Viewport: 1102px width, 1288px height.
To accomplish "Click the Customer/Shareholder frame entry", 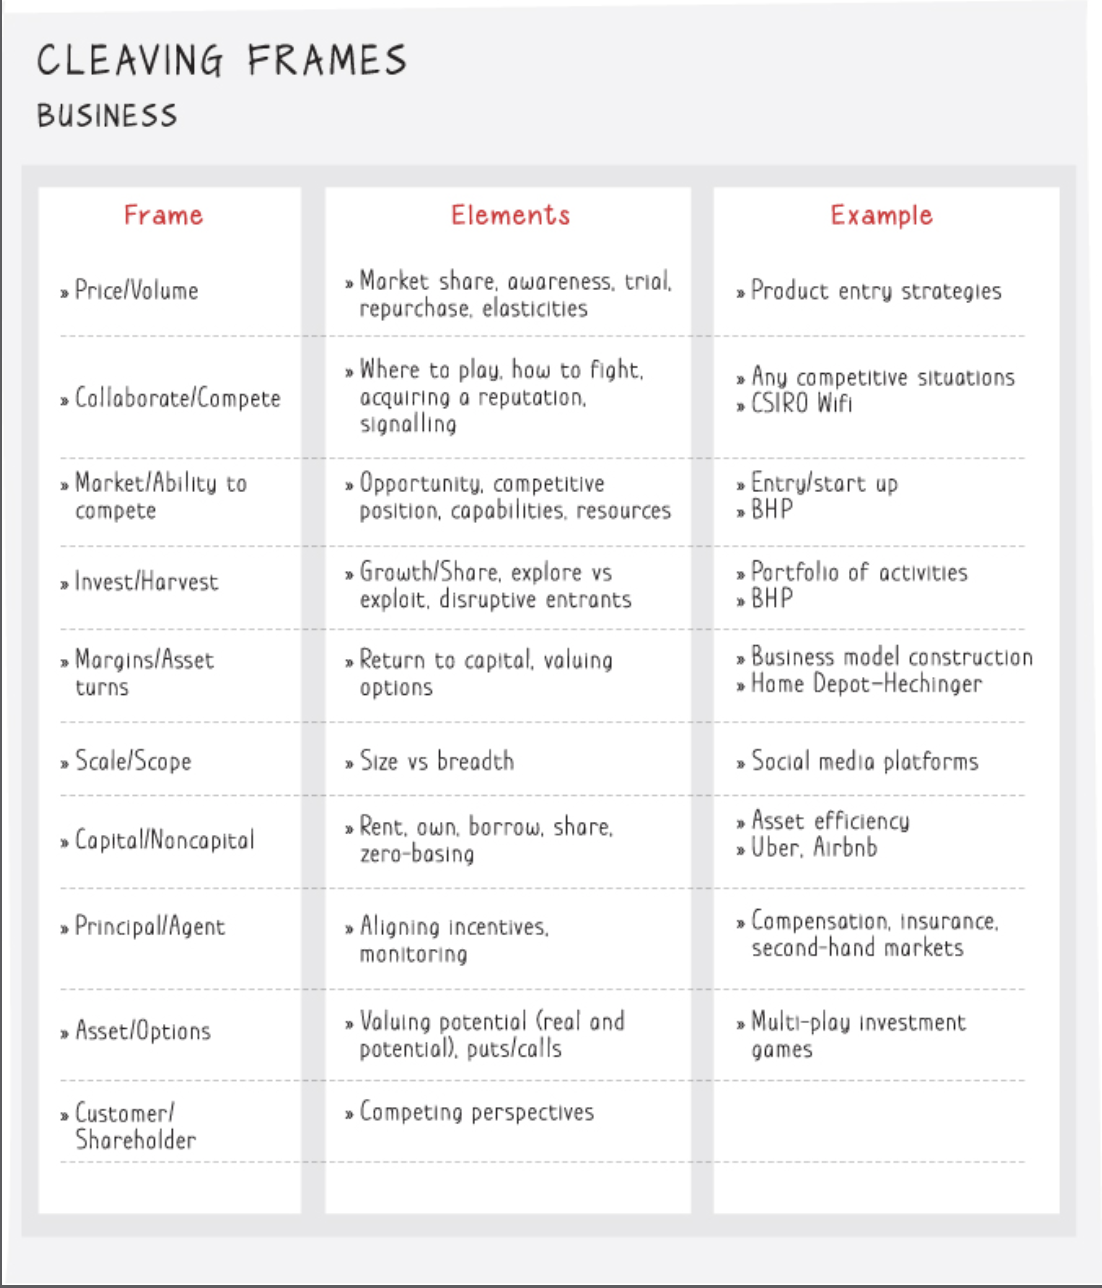I will tap(136, 1126).
